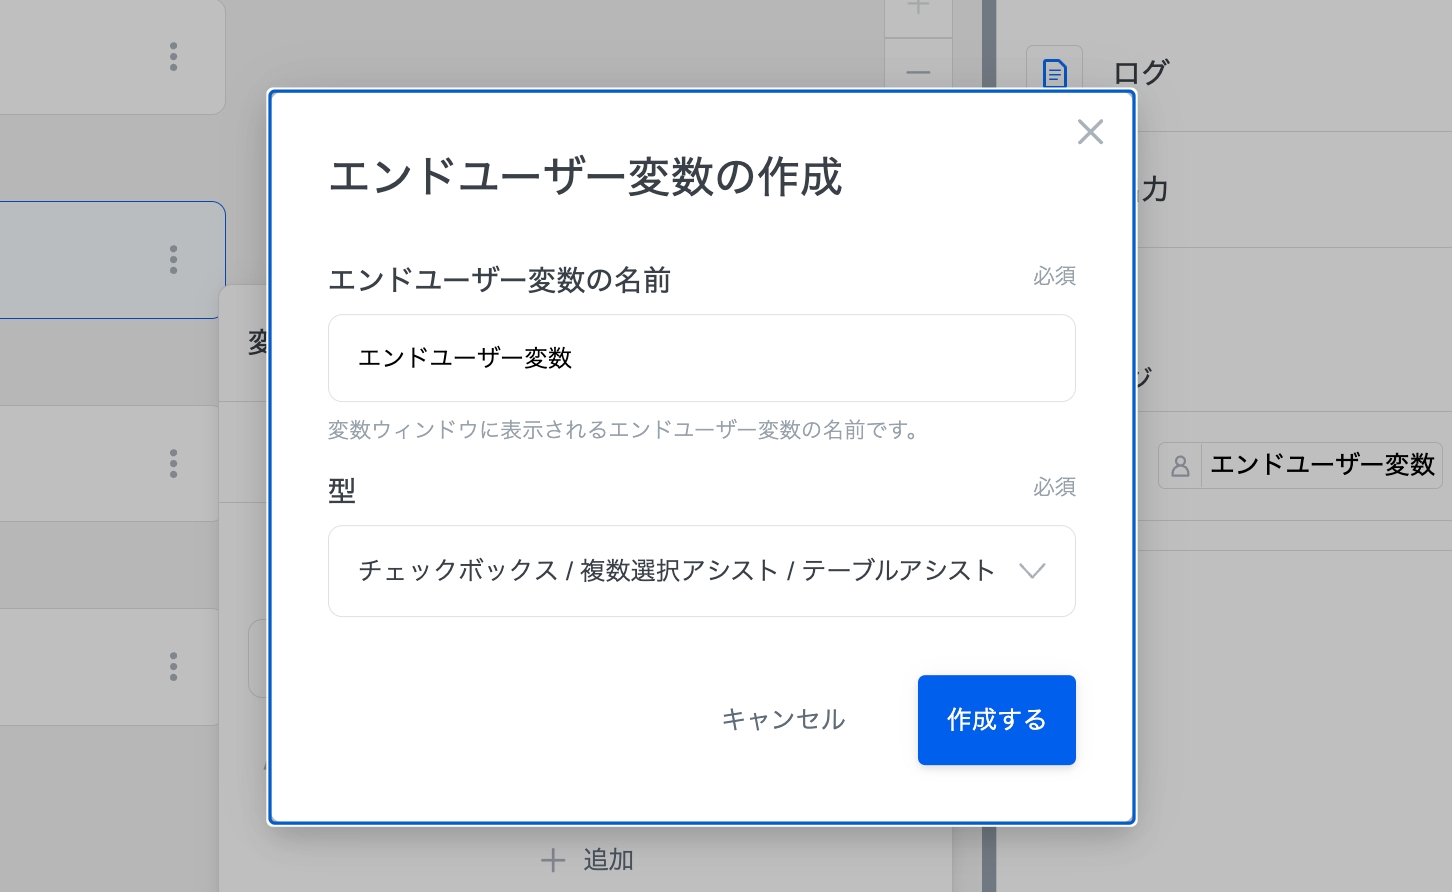This screenshot has height=892, width=1452.
Task: Open the three-dot menu on the blue-outlined selected row
Action: click(174, 260)
